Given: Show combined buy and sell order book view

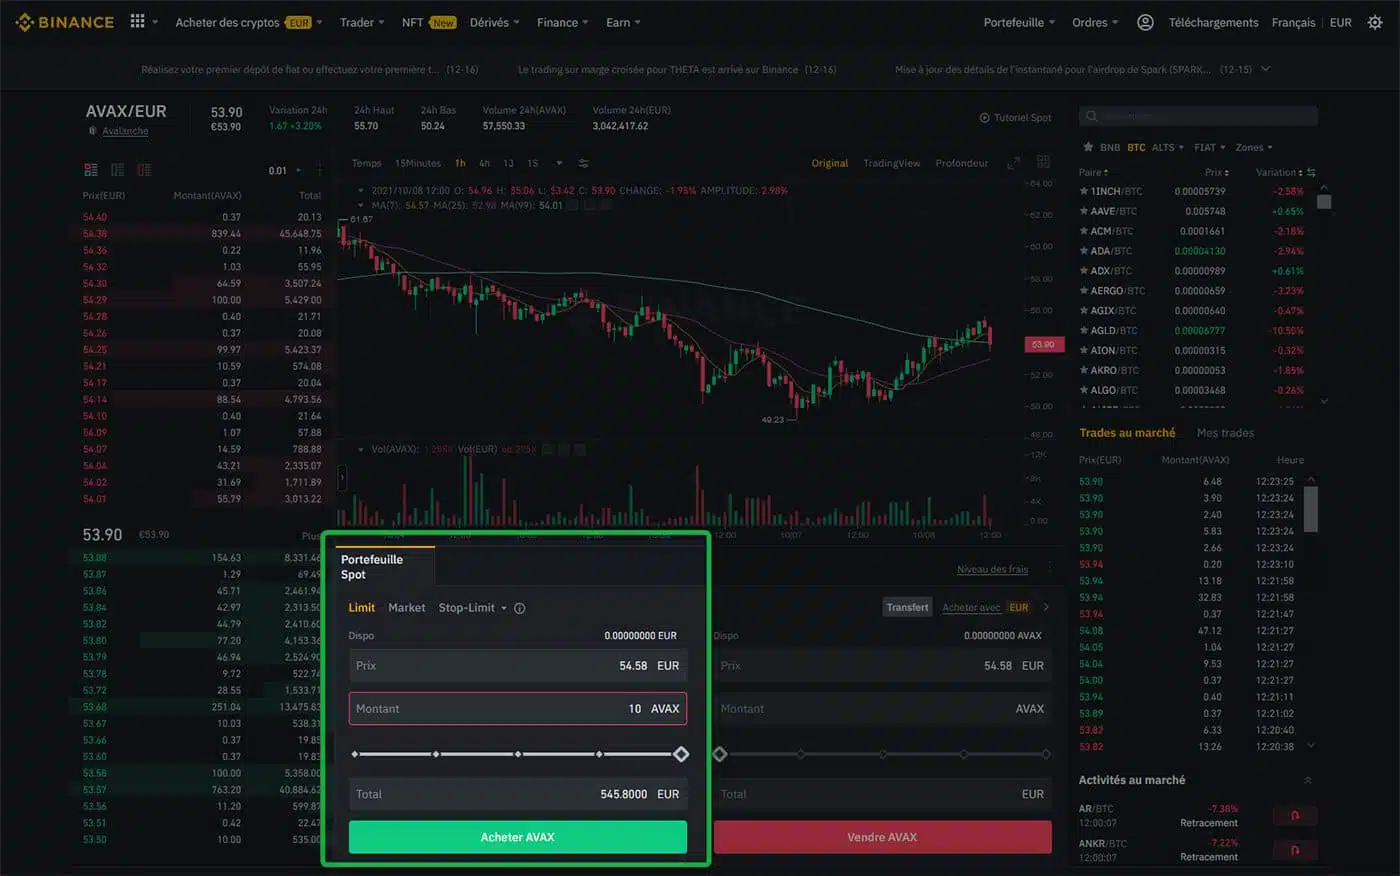Looking at the screenshot, I should 91,170.
